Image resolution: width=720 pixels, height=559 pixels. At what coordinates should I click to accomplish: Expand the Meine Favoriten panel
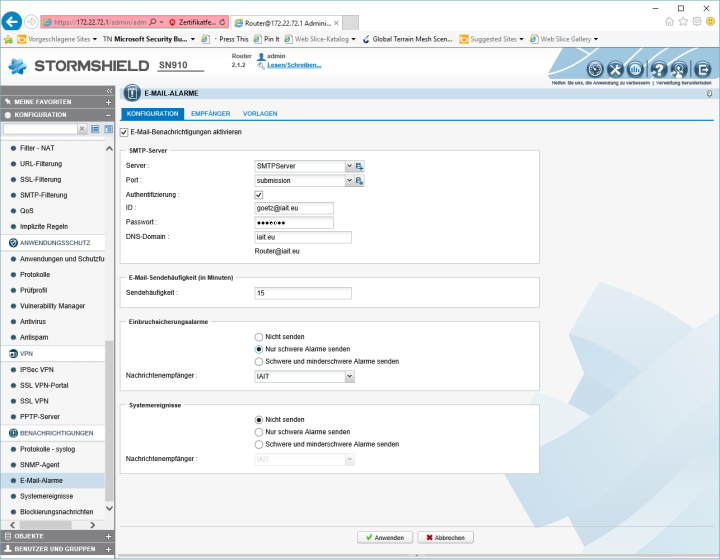(x=109, y=102)
